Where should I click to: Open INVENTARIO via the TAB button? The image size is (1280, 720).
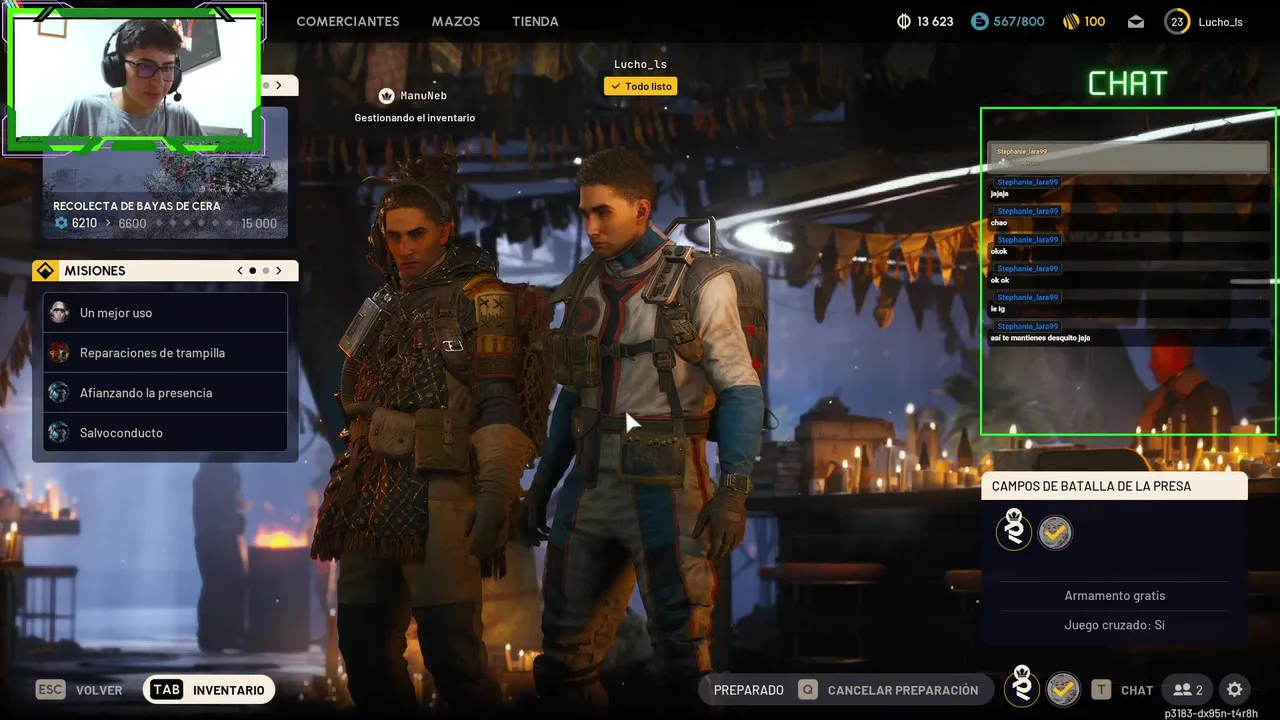(x=209, y=690)
